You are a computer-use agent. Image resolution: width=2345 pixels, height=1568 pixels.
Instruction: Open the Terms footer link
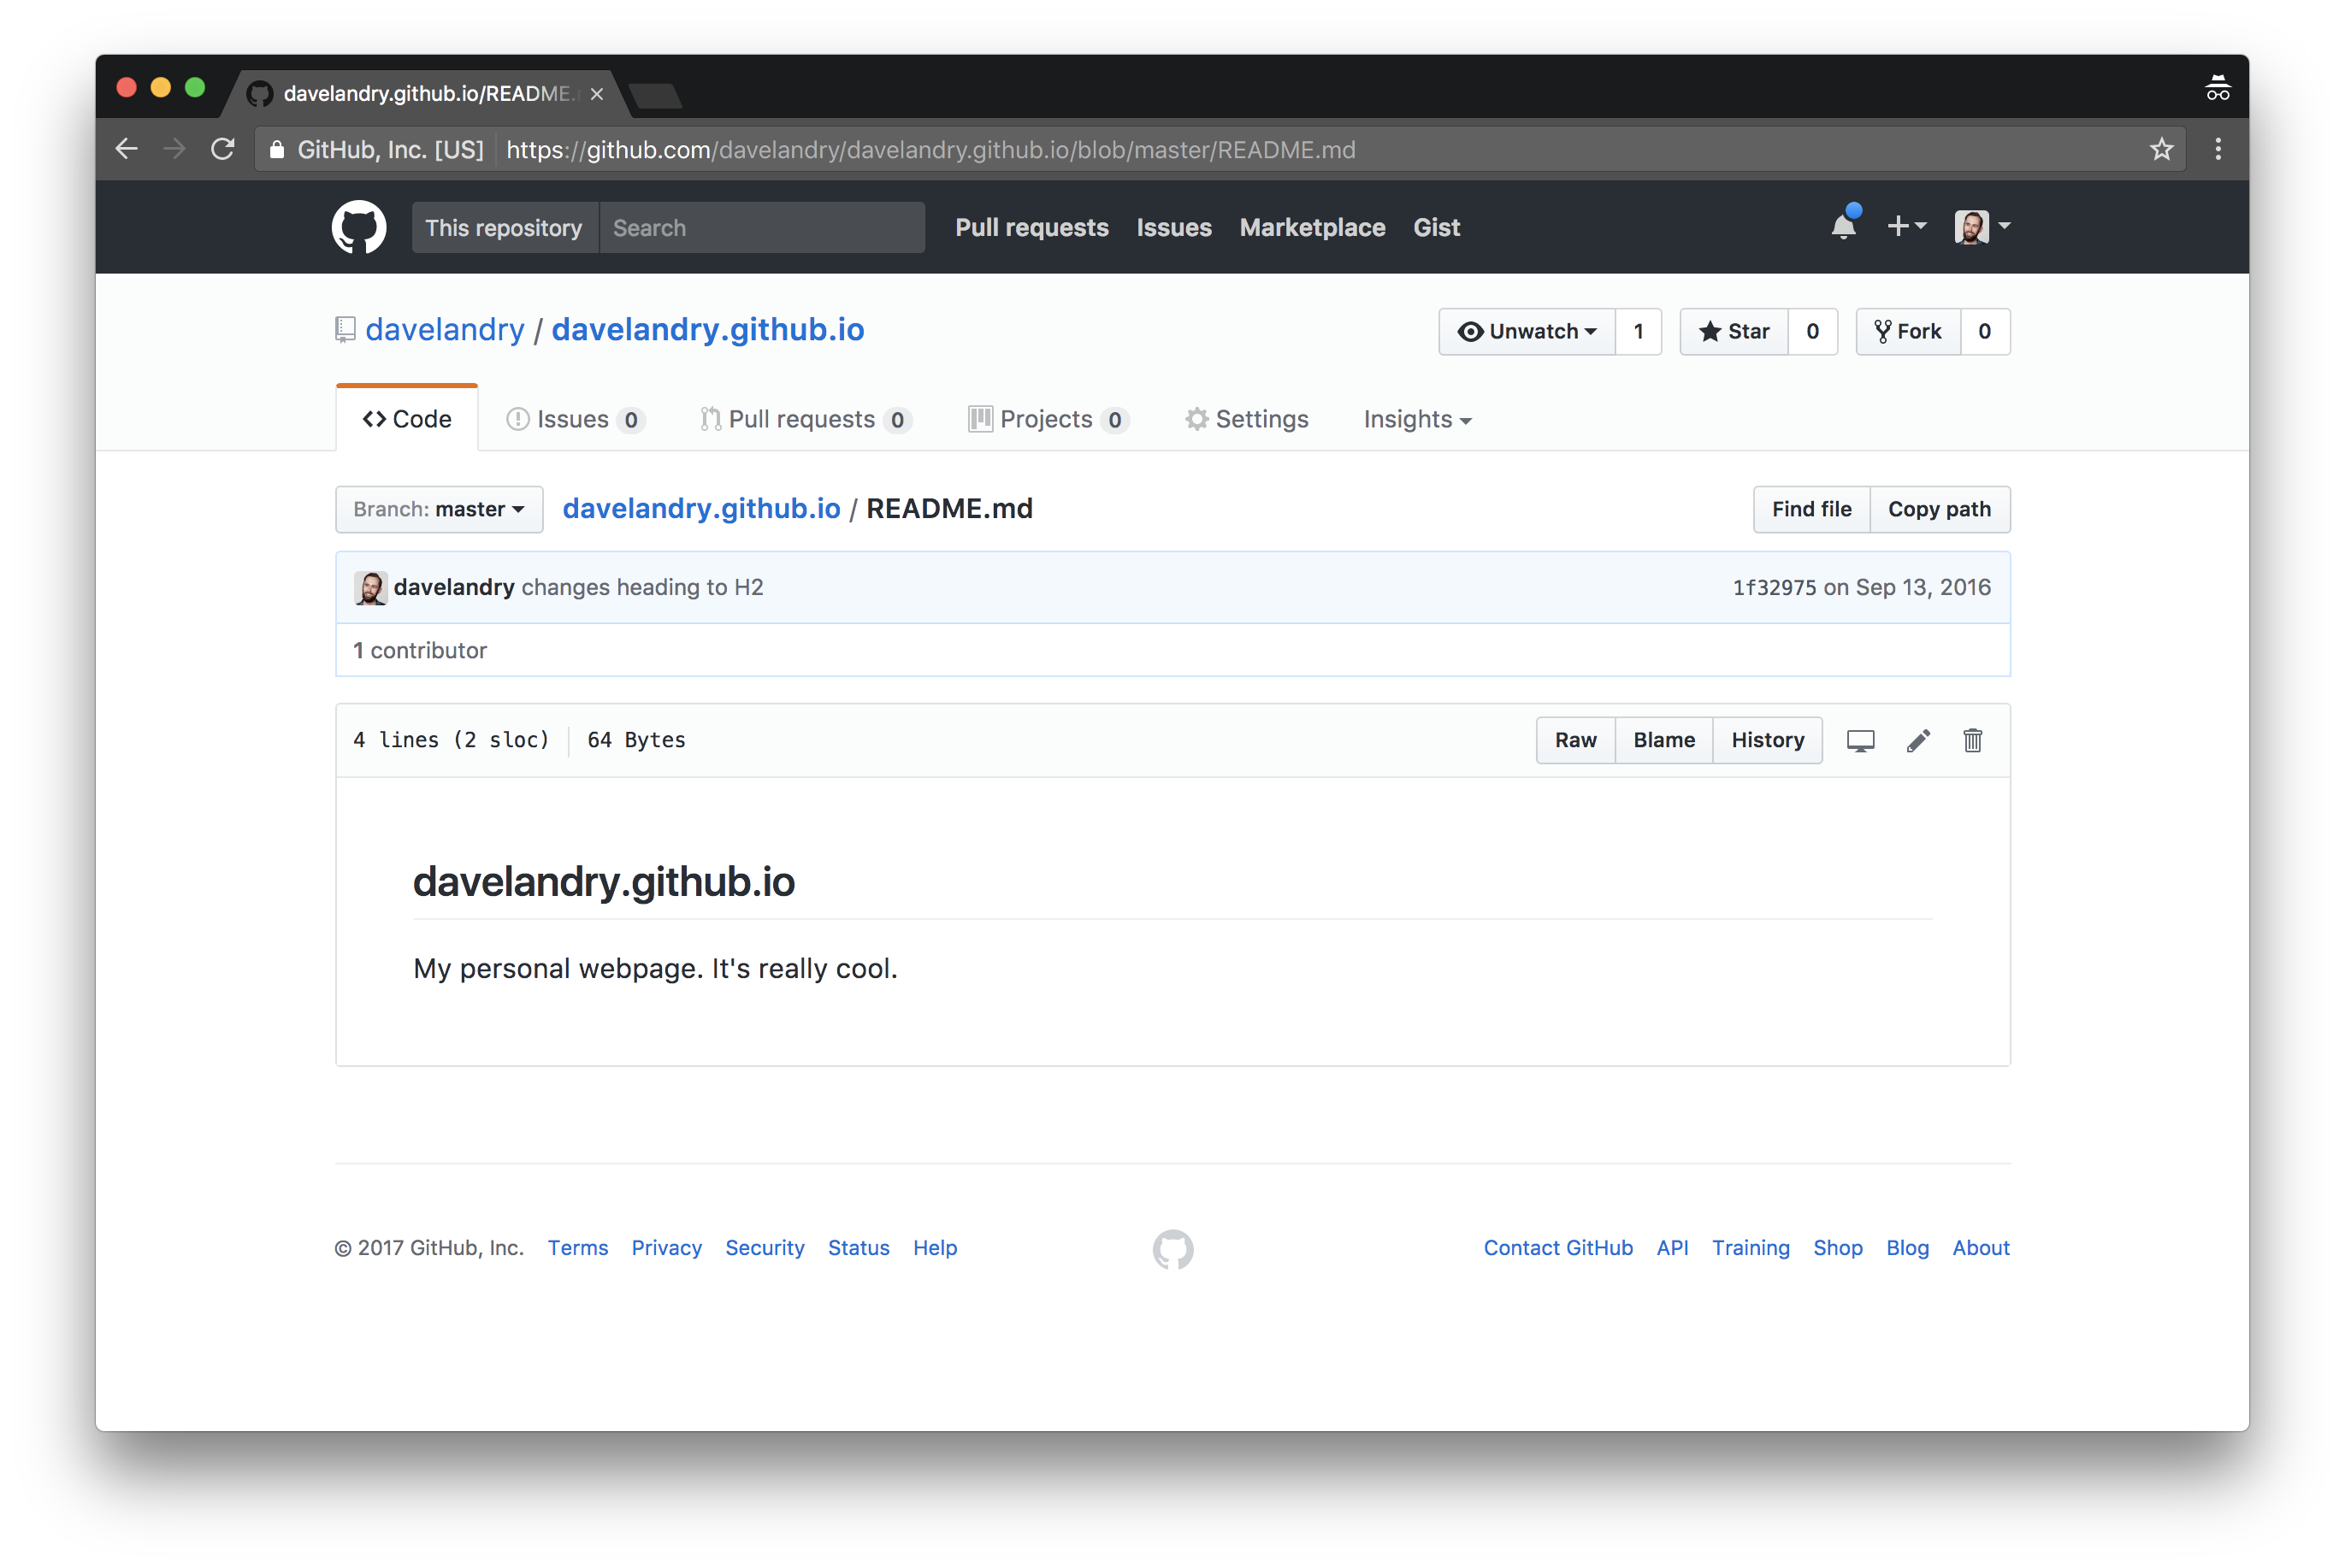click(578, 1248)
